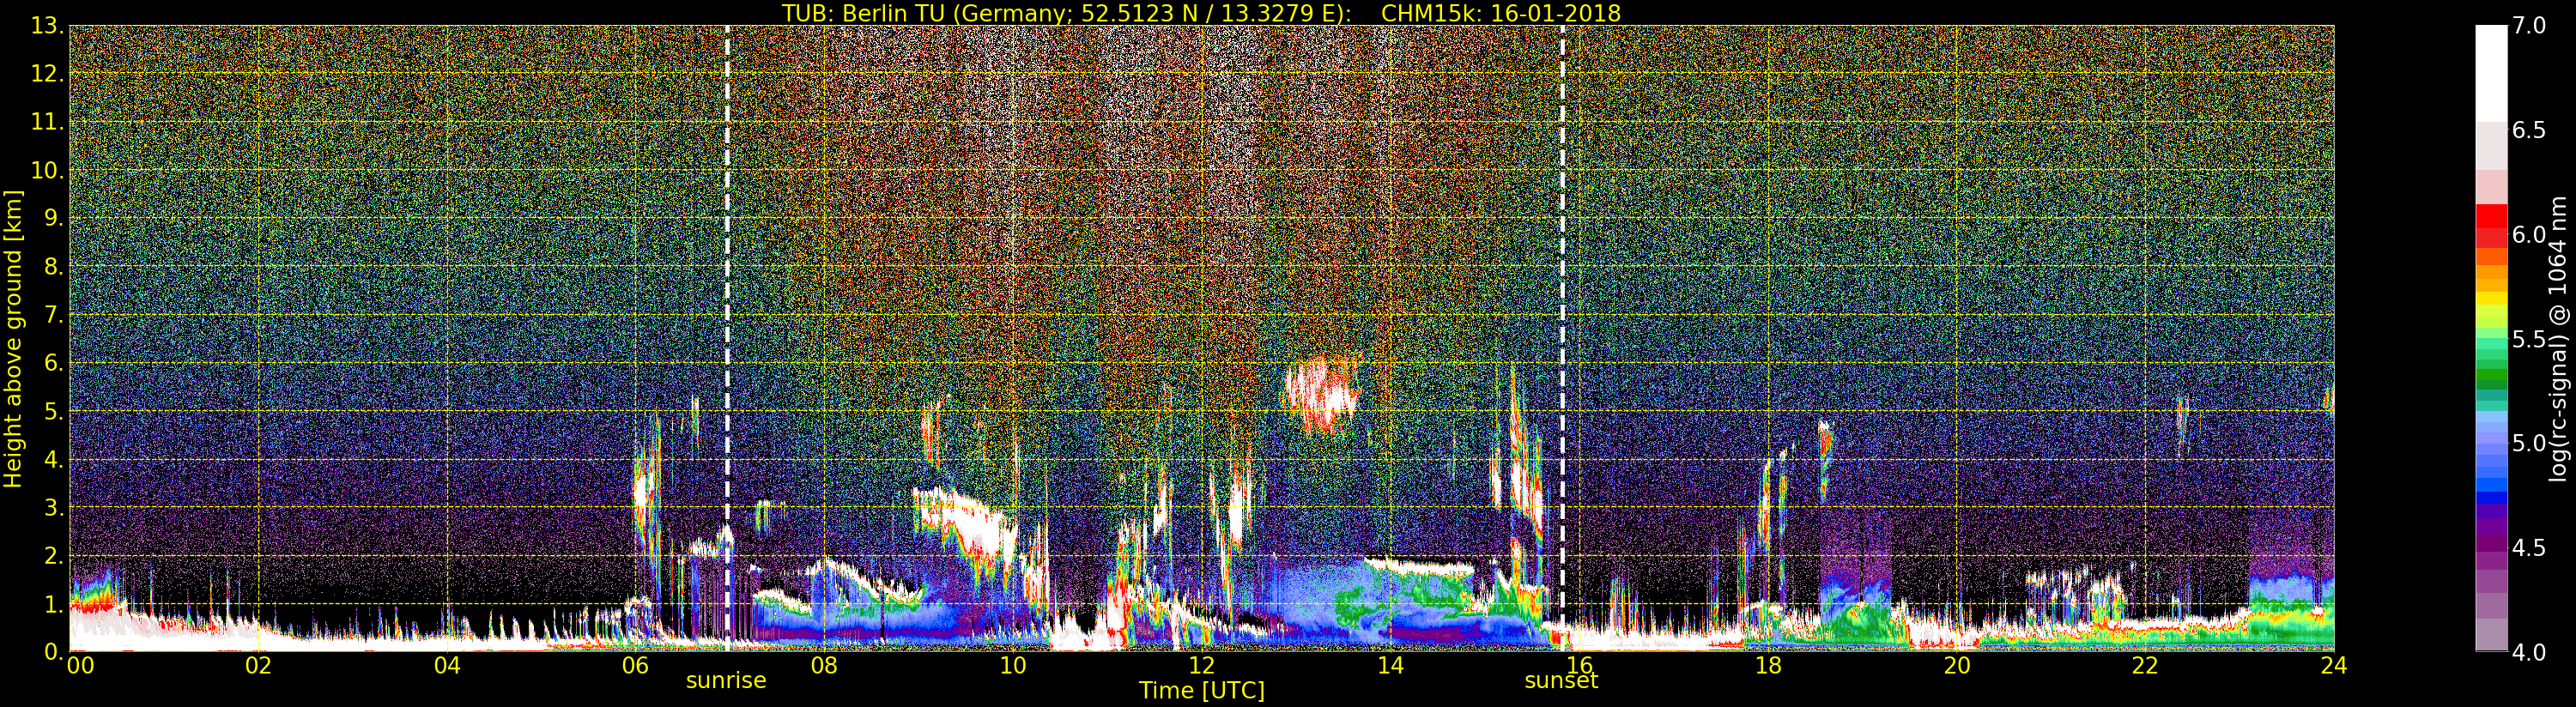Viewport: 2576px width, 707px height.
Task: Click the white dashed sunrise line
Action: coord(727,338)
